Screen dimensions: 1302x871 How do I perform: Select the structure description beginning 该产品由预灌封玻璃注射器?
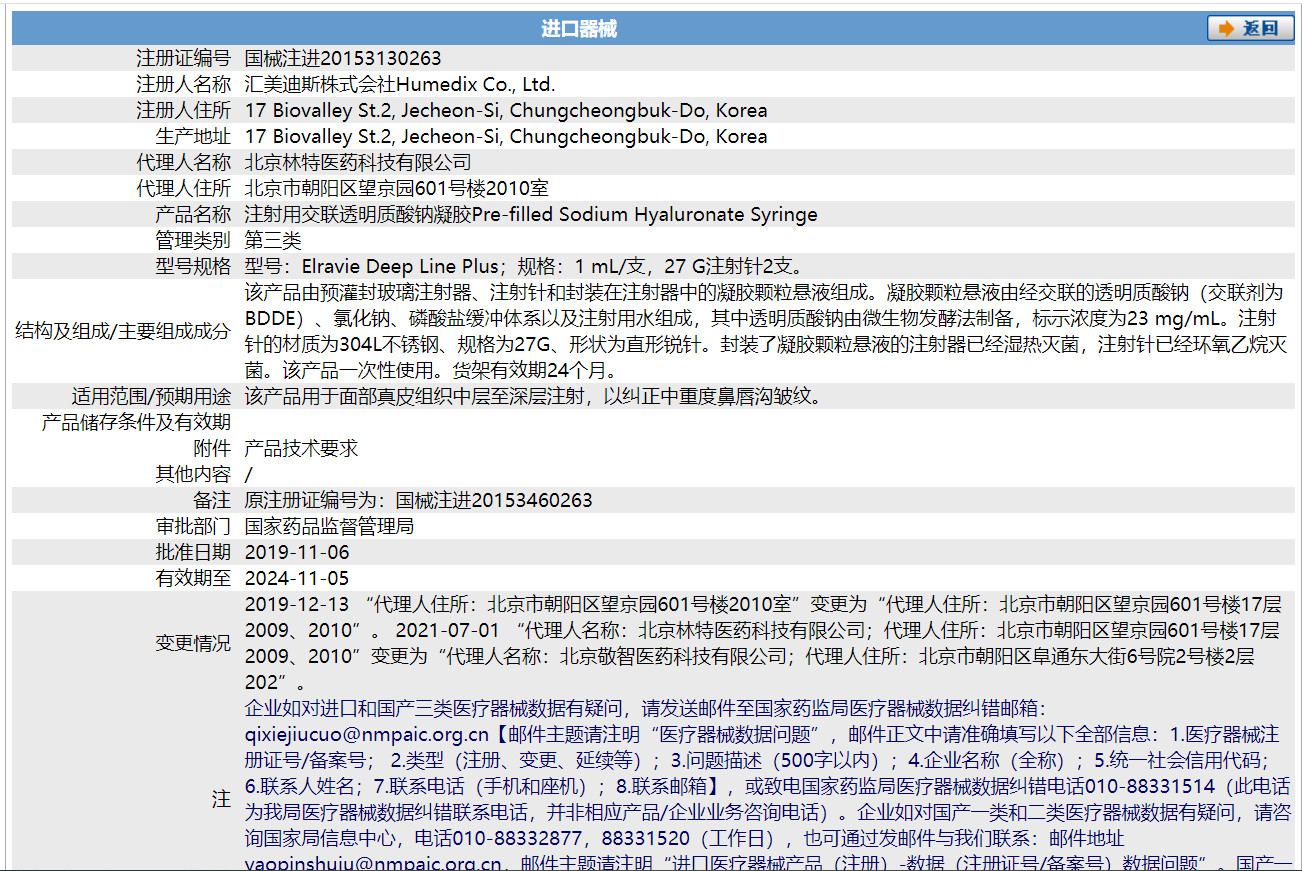[x=766, y=331]
